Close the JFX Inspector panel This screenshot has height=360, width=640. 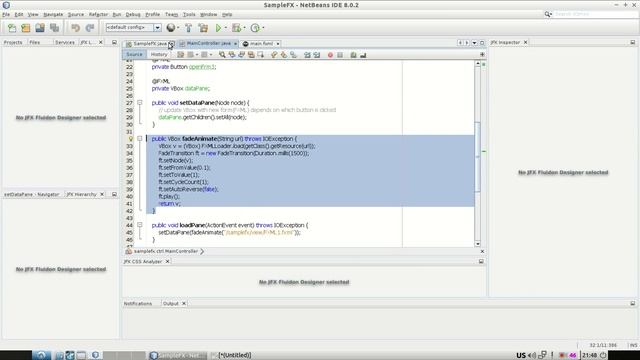pos(526,42)
